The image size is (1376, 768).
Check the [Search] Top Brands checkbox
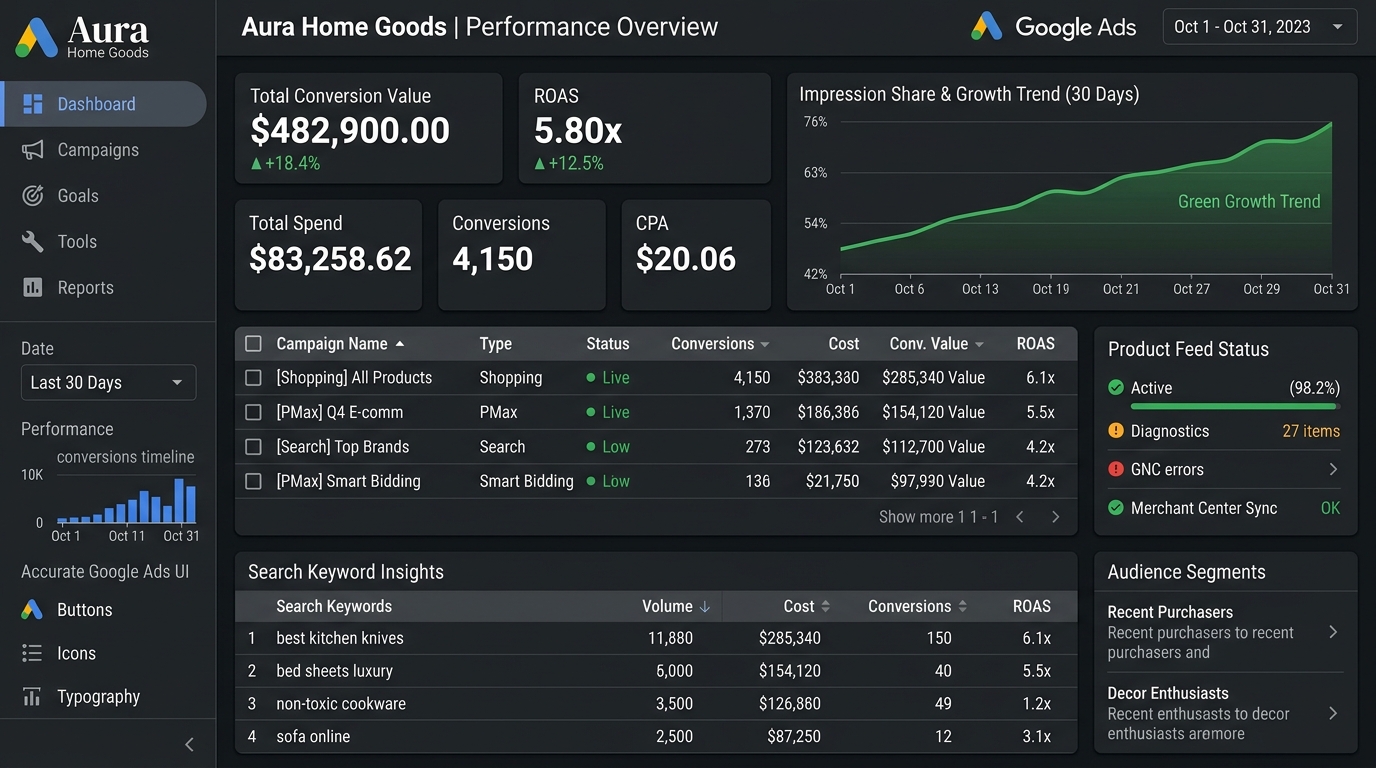[x=254, y=447]
